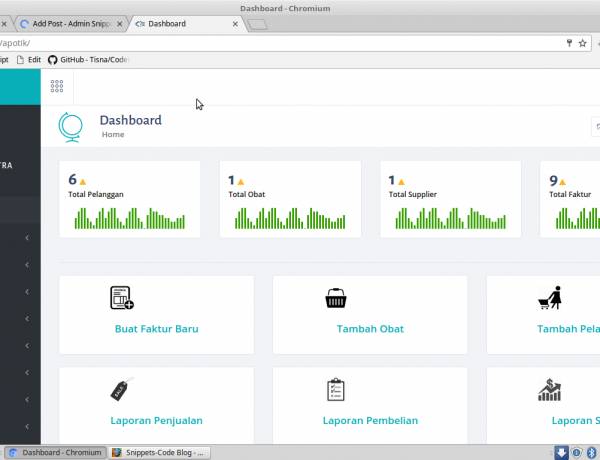Open the GitHub bookmark in bookmarks bar
Image resolution: width=600 pixels, height=460 pixels.
pyautogui.click(x=90, y=60)
